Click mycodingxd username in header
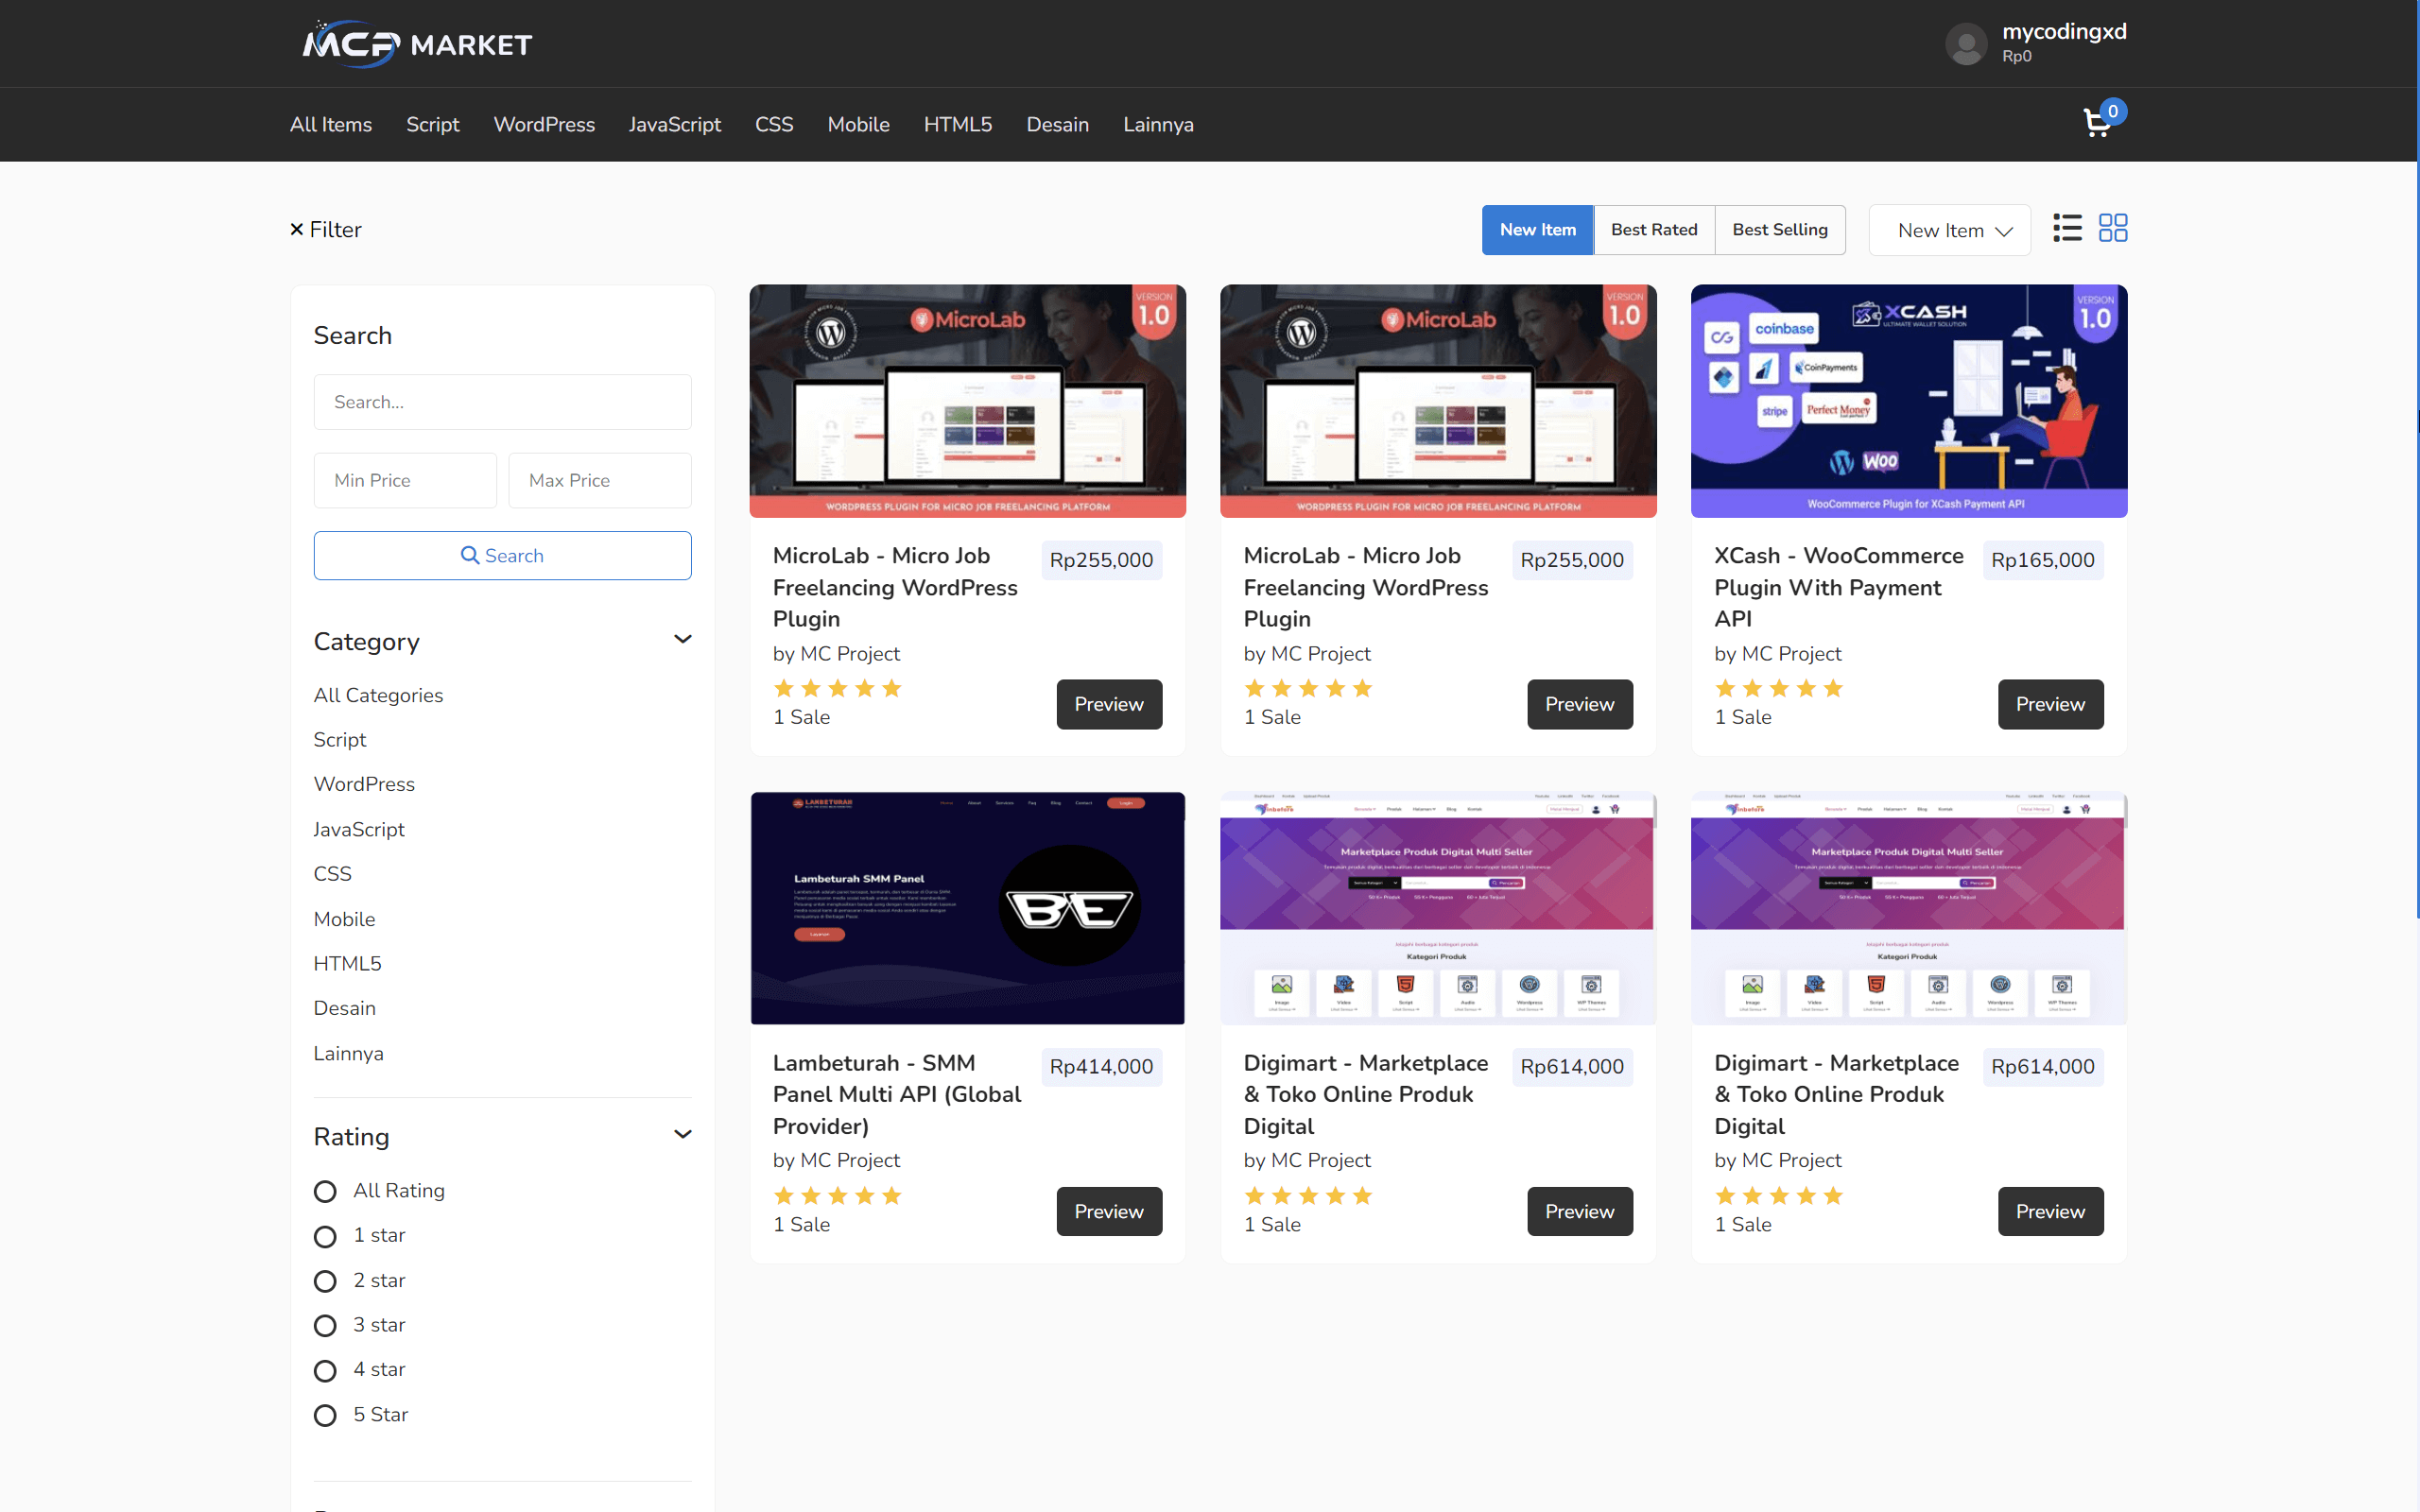 click(x=2064, y=31)
